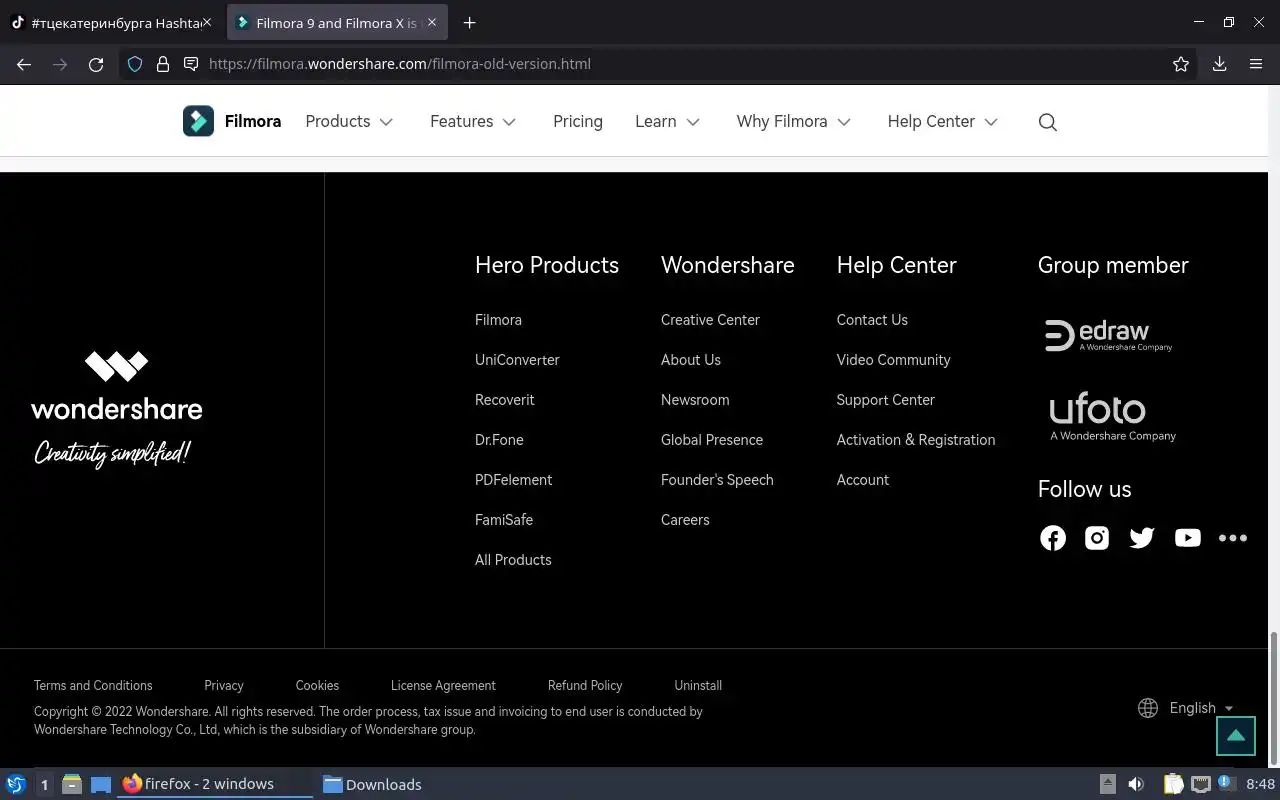
Task: Click the edraw group member logo
Action: 1108,336
